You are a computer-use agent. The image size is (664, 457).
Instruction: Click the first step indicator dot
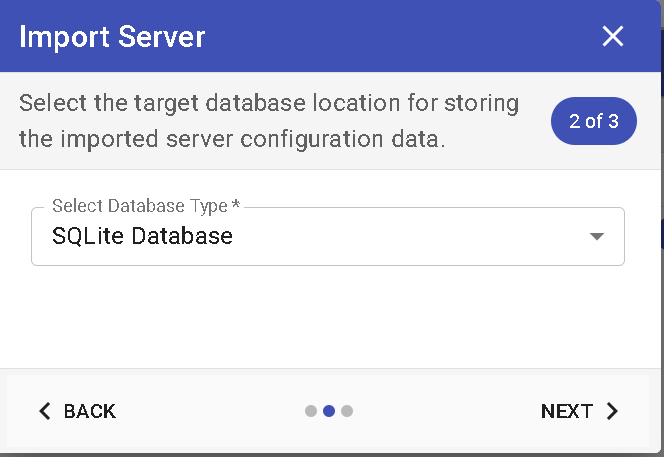click(311, 411)
